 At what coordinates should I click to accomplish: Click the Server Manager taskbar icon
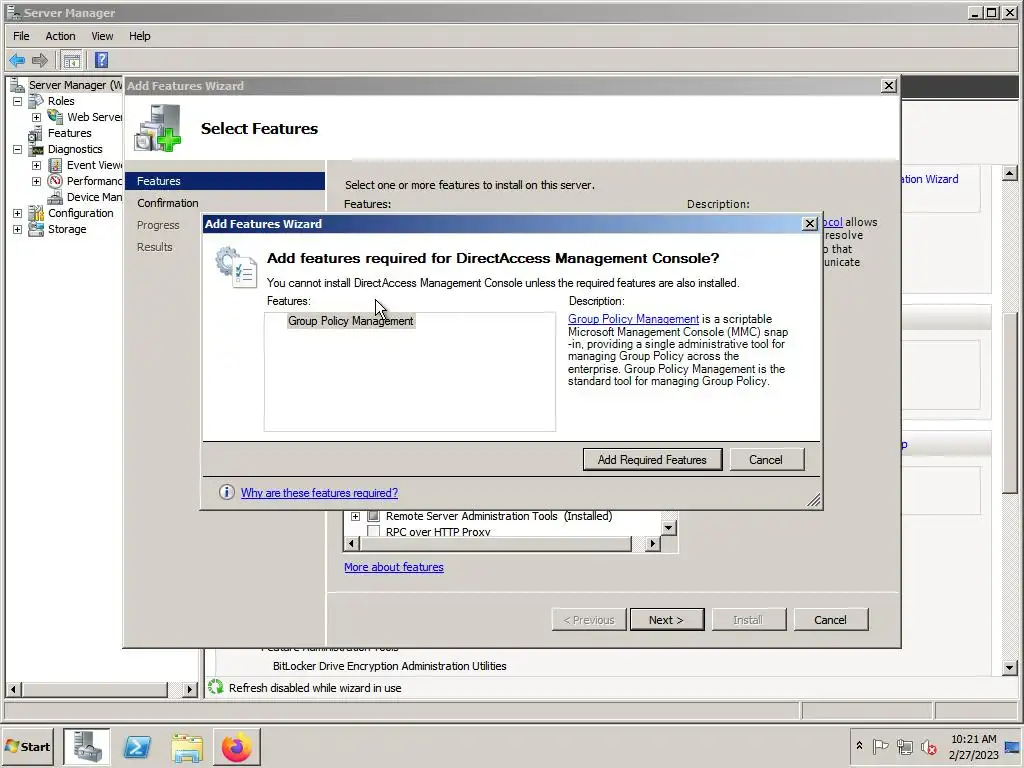(87, 746)
